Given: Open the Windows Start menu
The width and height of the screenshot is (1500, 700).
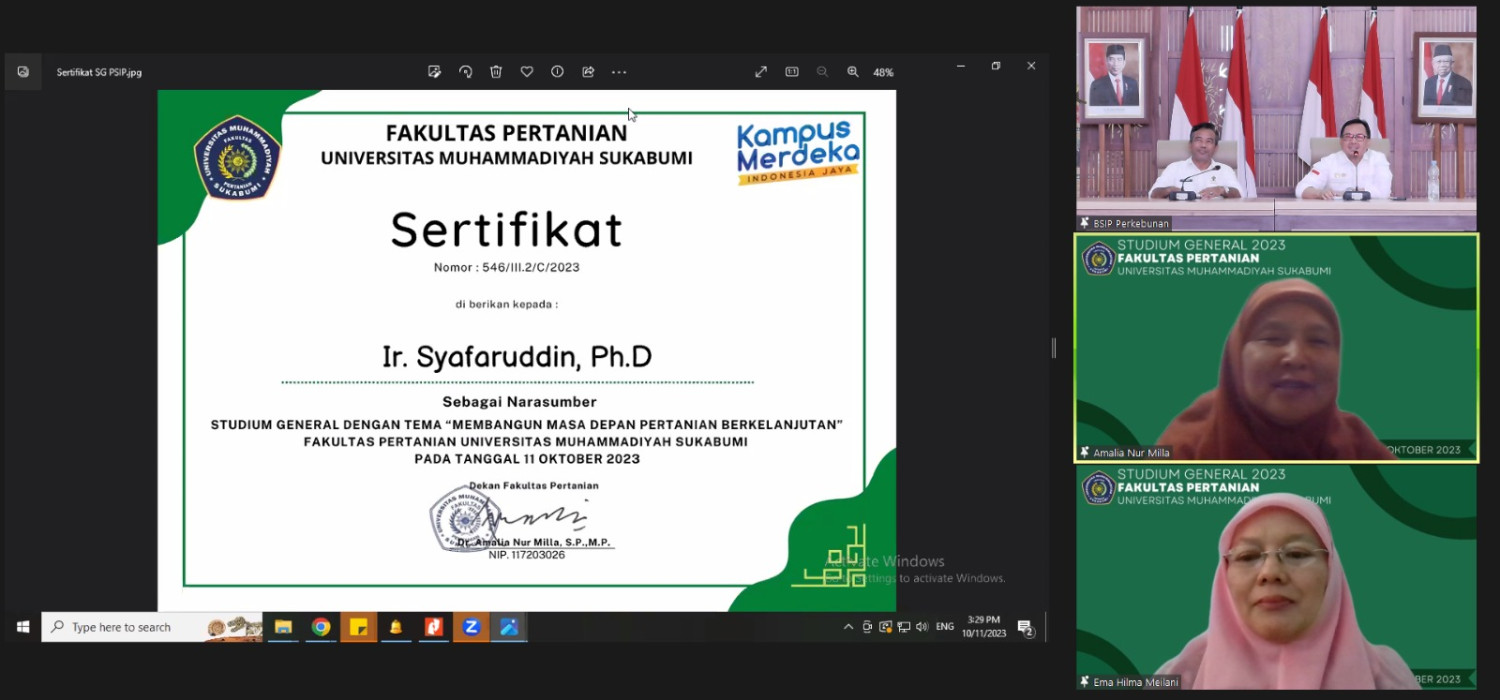Looking at the screenshot, I should 22,627.
